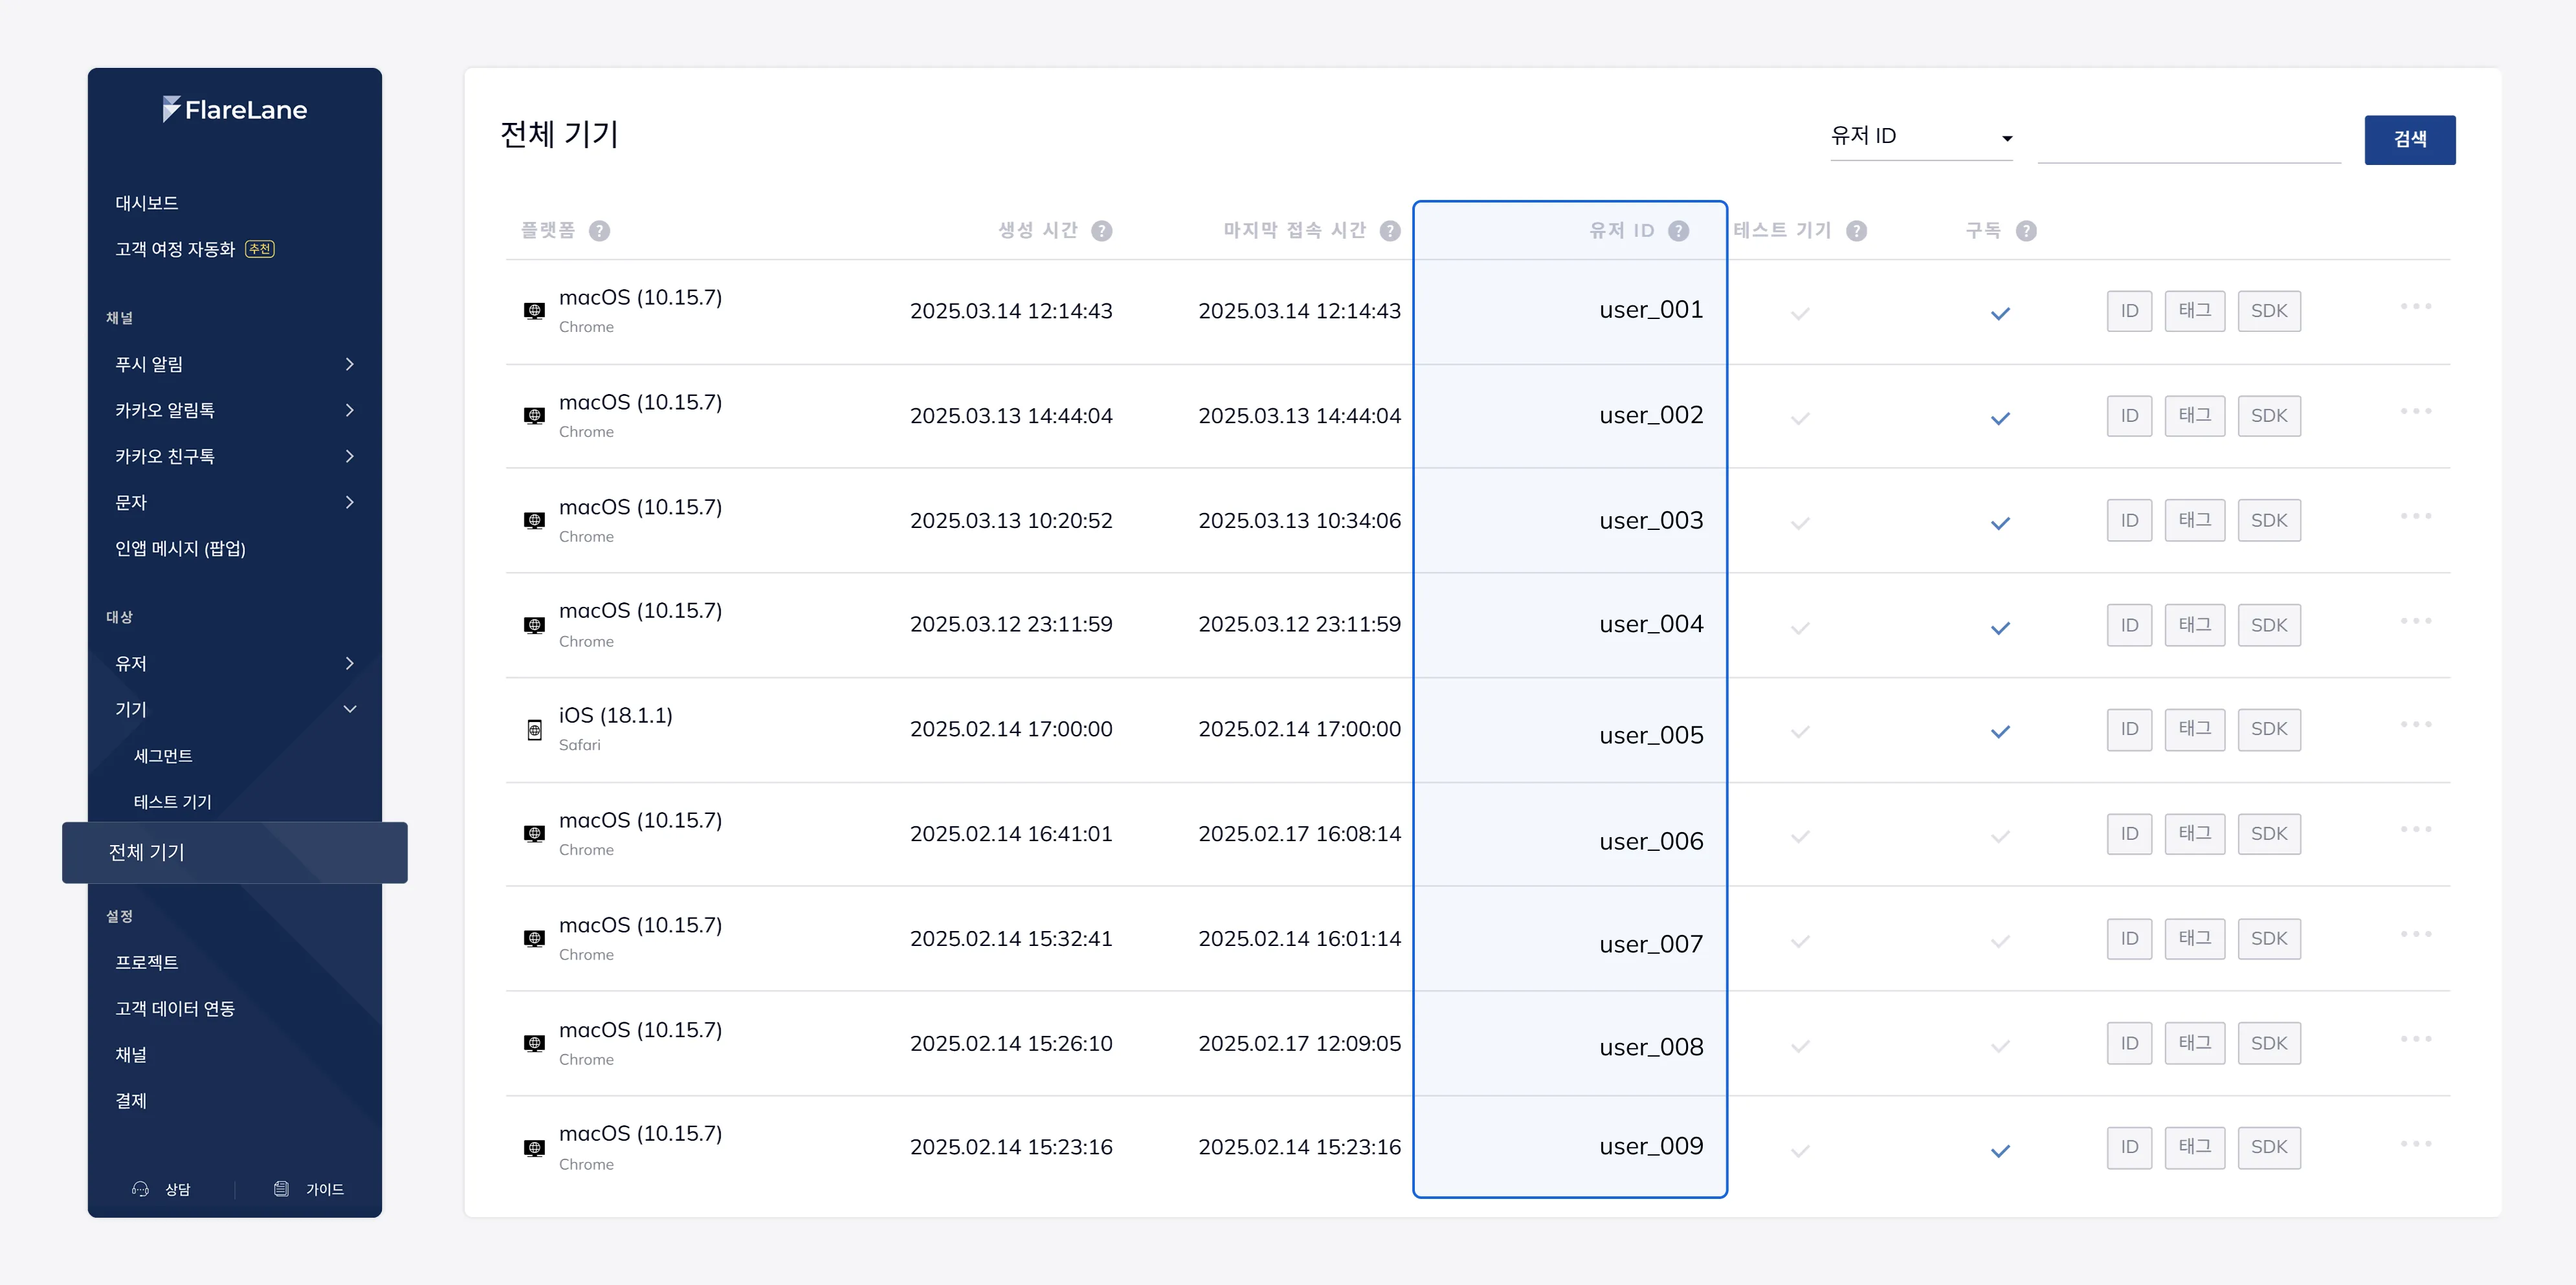Open the more options menu for user_009
Screen dimensions: 2576x1285
[2416, 1144]
